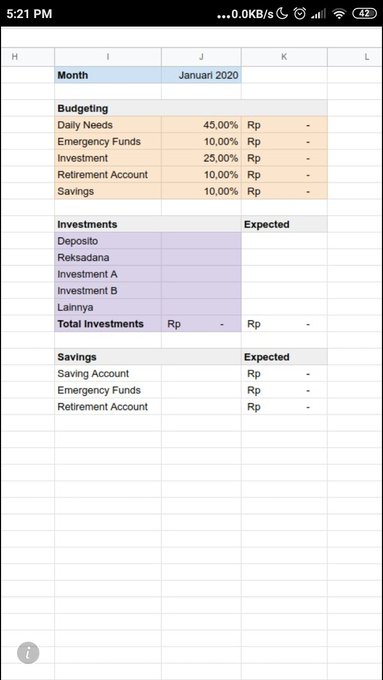Tap the cellular signal bars icon
Screen dimensions: 383x680
318,14
